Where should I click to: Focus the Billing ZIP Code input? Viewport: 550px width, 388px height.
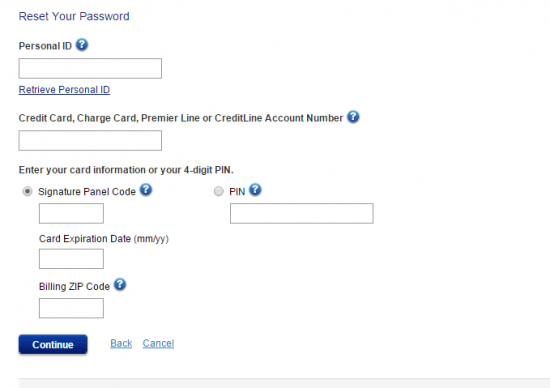tap(71, 308)
